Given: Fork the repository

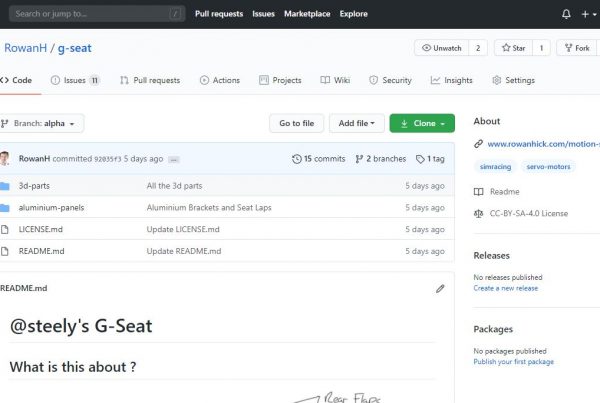Looking at the screenshot, I should pyautogui.click(x=577, y=48).
